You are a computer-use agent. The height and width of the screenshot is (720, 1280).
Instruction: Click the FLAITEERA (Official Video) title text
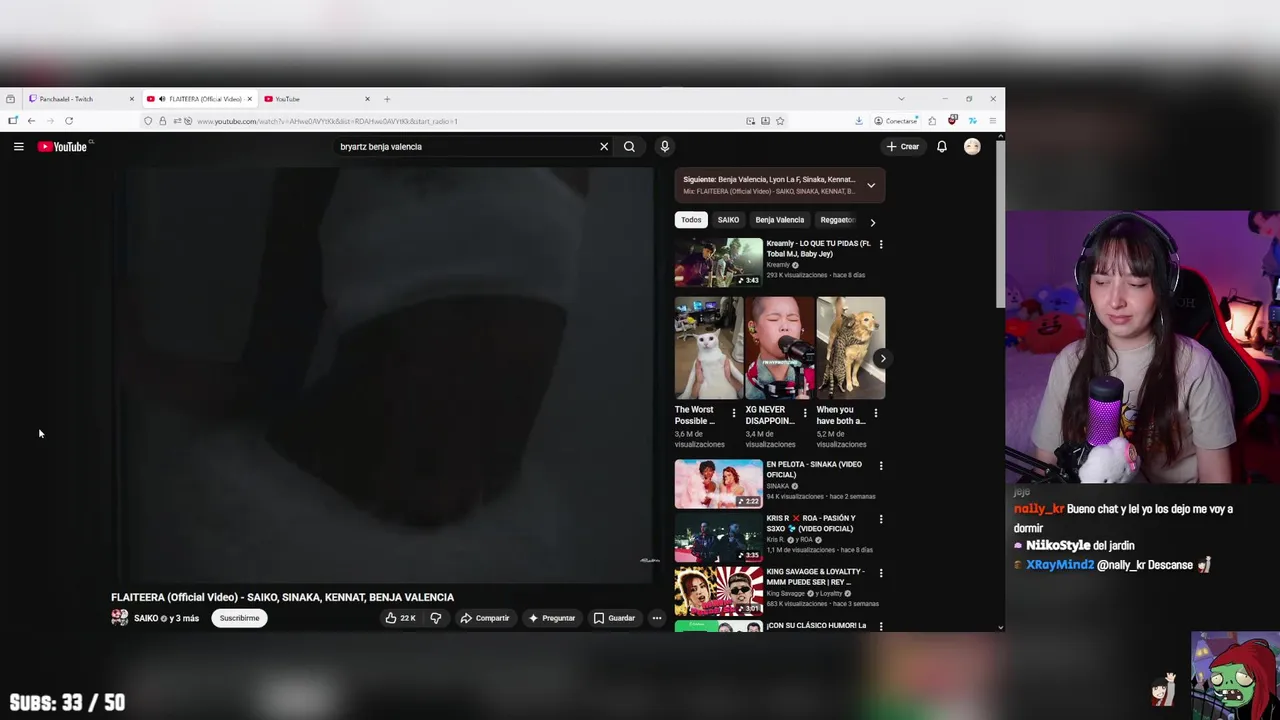pos(282,597)
